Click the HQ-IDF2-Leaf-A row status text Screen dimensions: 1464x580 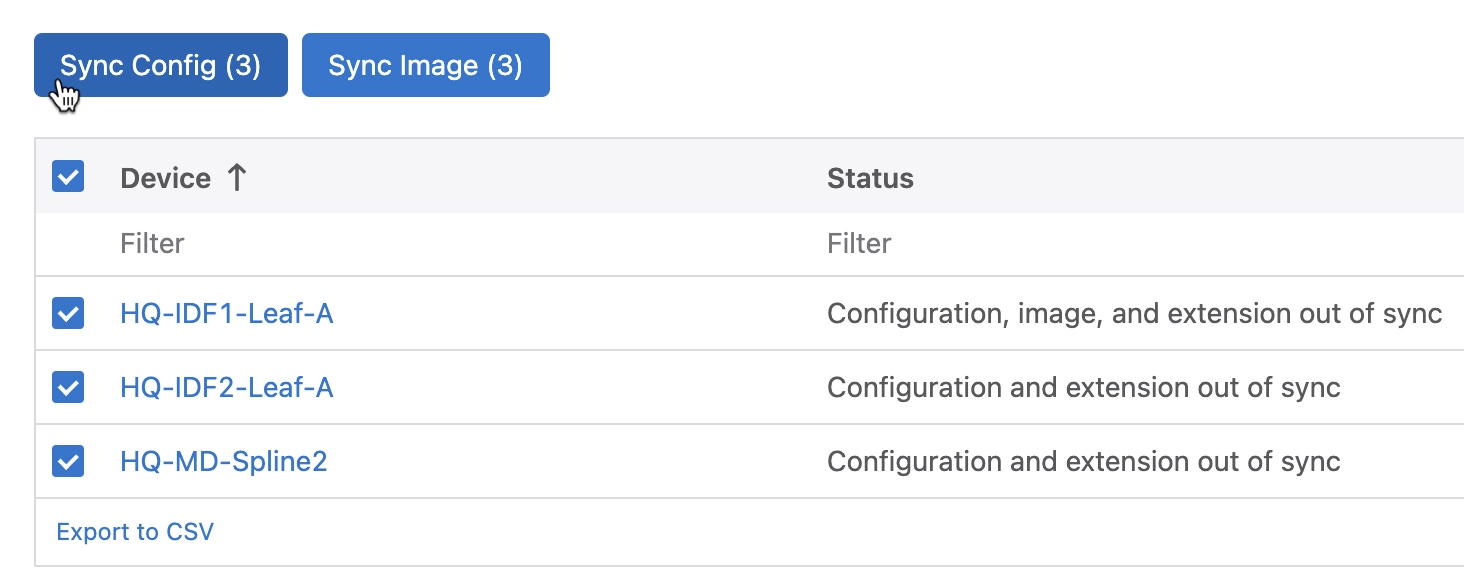[1083, 387]
